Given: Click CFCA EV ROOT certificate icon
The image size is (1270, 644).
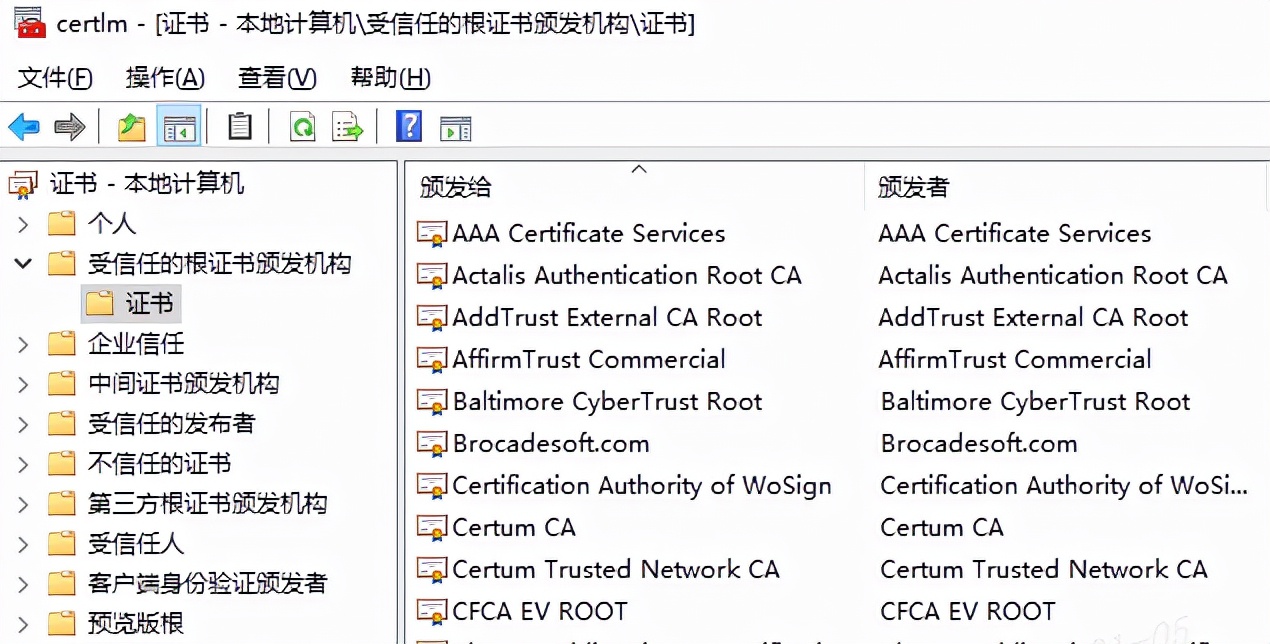Looking at the screenshot, I should point(431,612).
